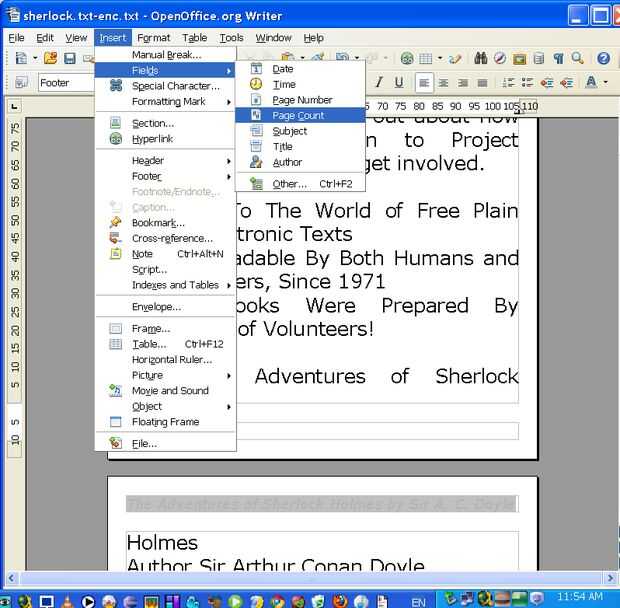Open the Table menu in menu bar
The image size is (620, 608).
click(195, 38)
